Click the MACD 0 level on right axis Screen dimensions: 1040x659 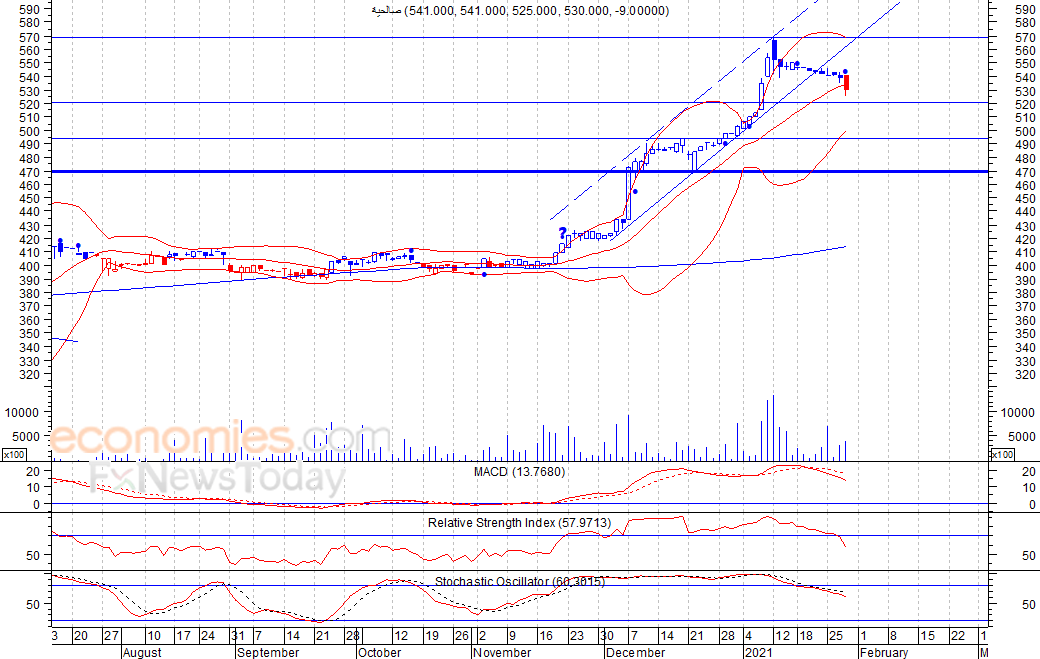pyautogui.click(x=1032, y=505)
